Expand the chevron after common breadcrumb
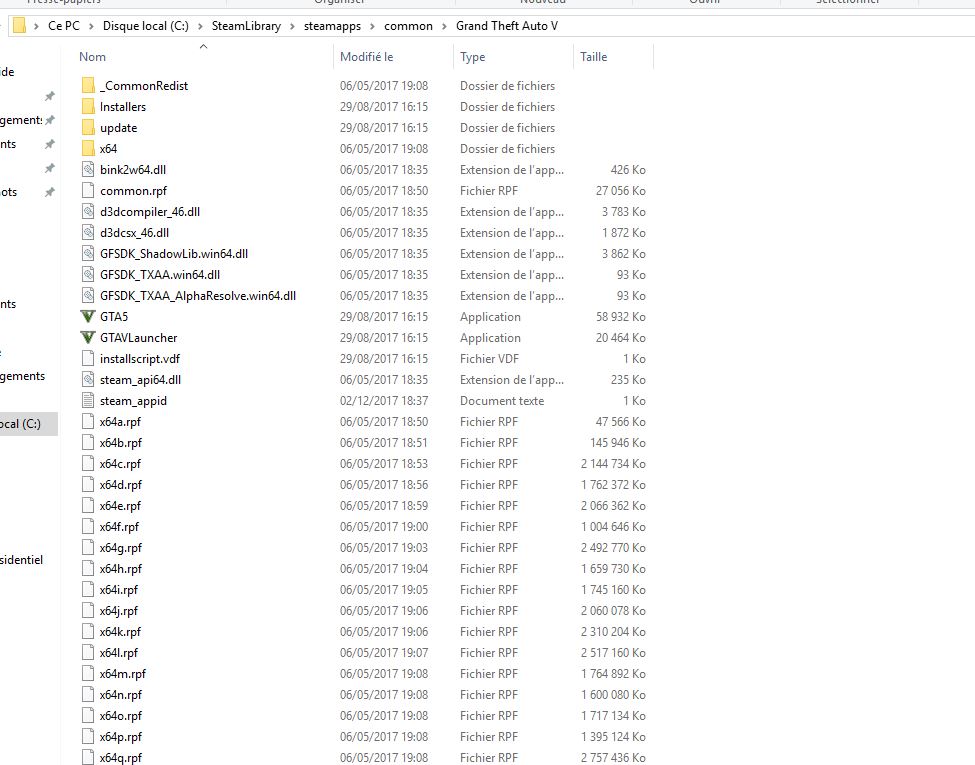The height and width of the screenshot is (765, 975). [x=444, y=26]
